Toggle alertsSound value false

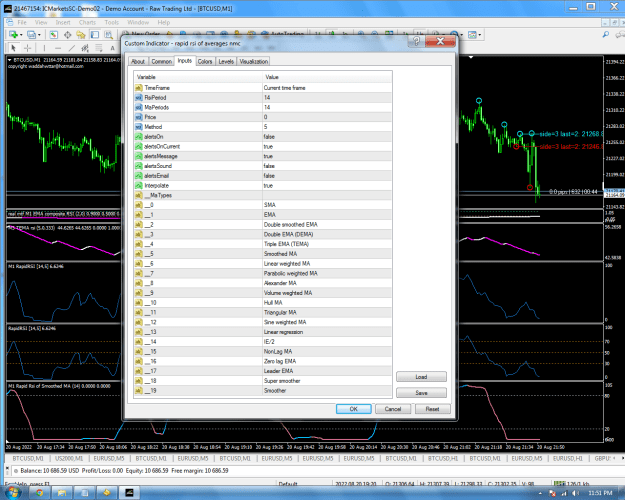coord(327,166)
